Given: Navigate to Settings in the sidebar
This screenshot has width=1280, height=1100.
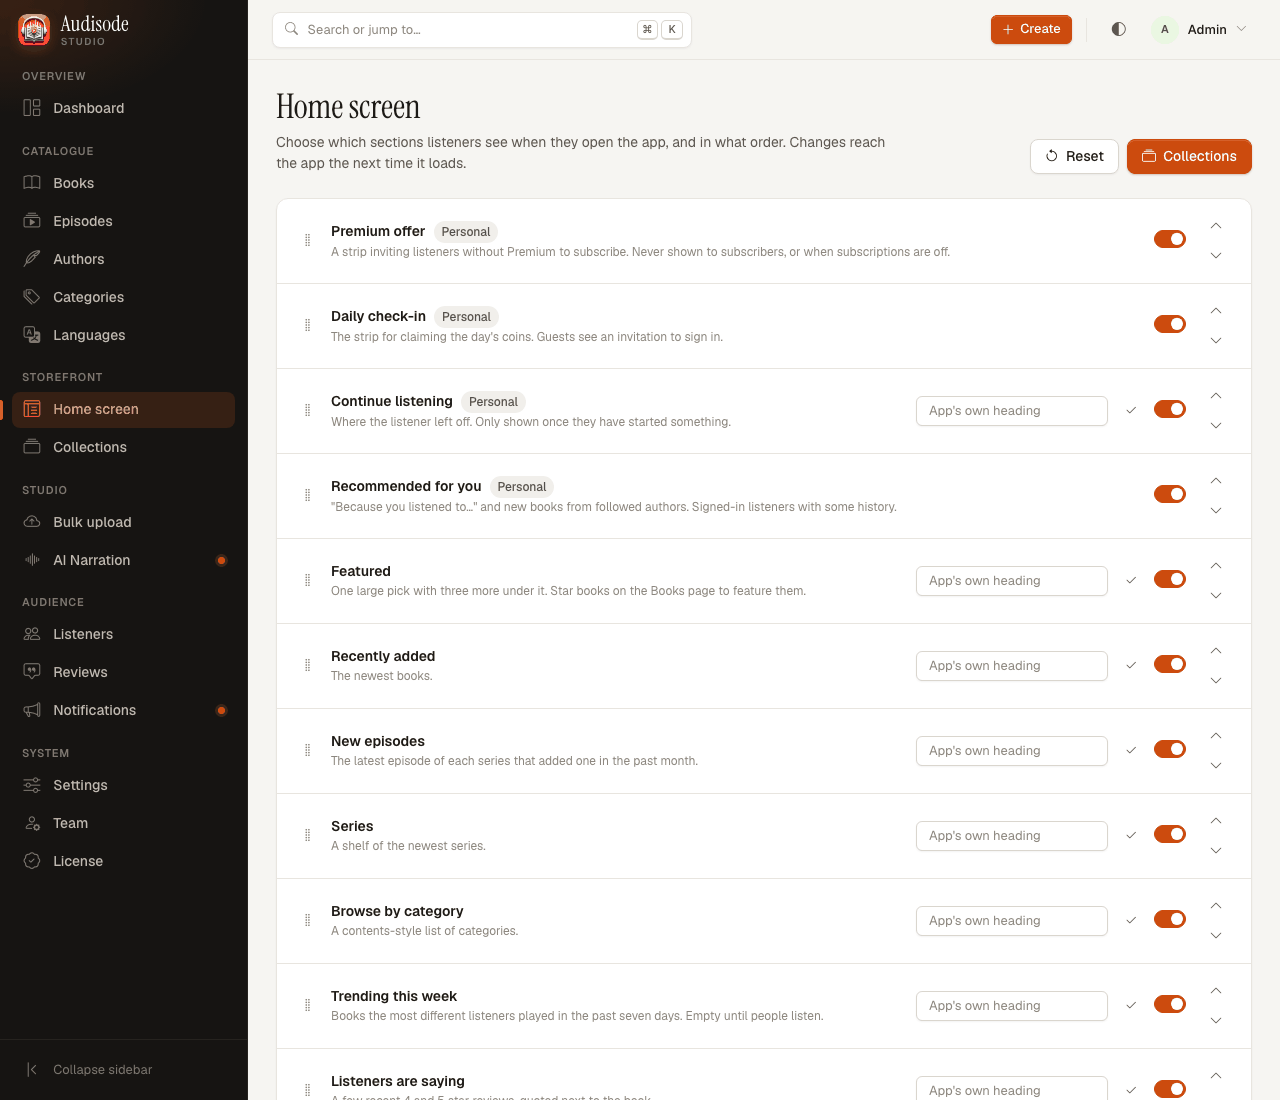Looking at the screenshot, I should click(124, 785).
